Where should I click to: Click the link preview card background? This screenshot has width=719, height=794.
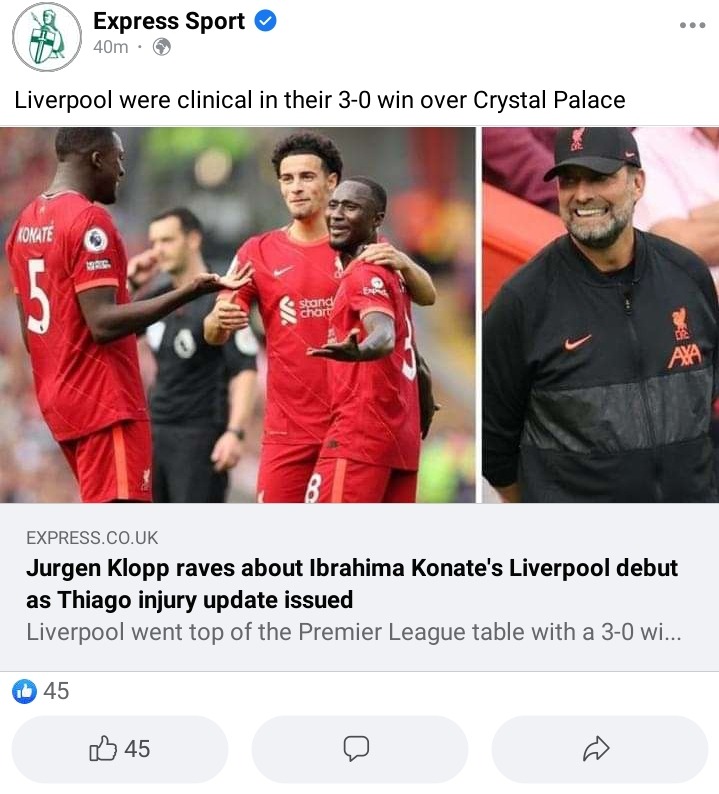[360, 587]
